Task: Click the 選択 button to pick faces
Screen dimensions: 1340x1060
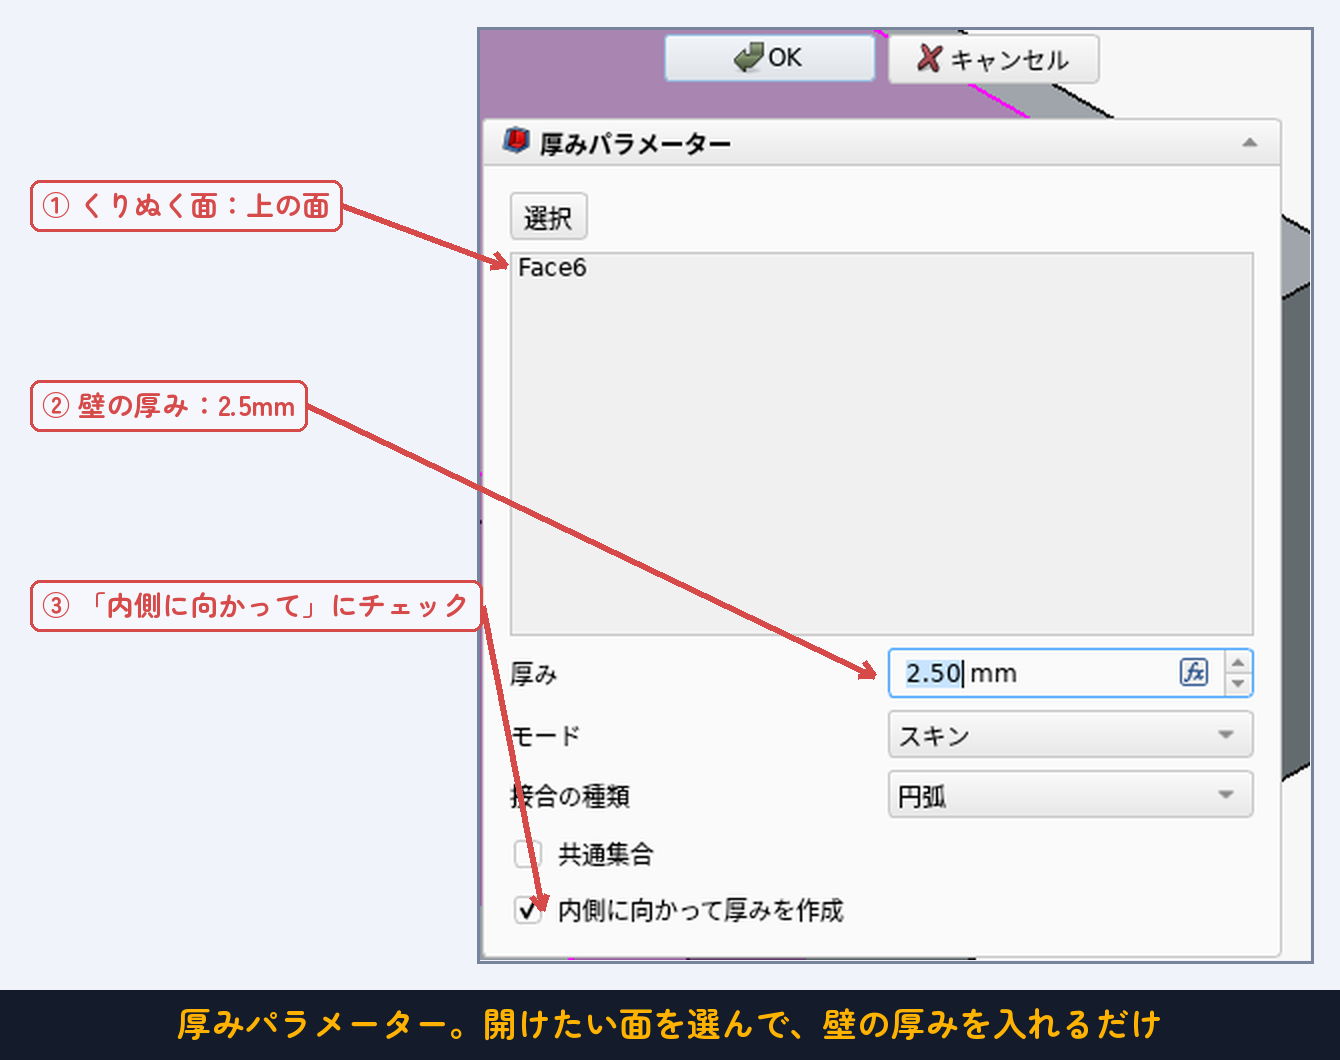Action: [x=548, y=217]
